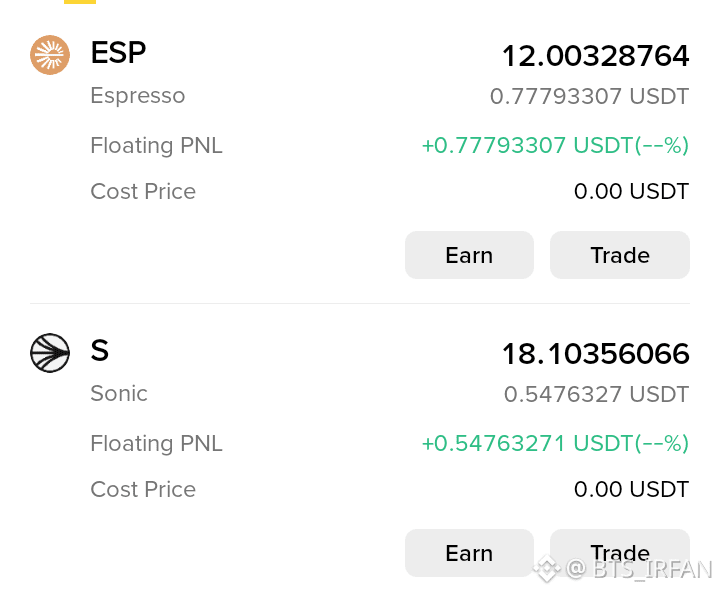This screenshot has height=594, width=720.
Task: Click the Sonic coin name label
Action: (x=119, y=393)
